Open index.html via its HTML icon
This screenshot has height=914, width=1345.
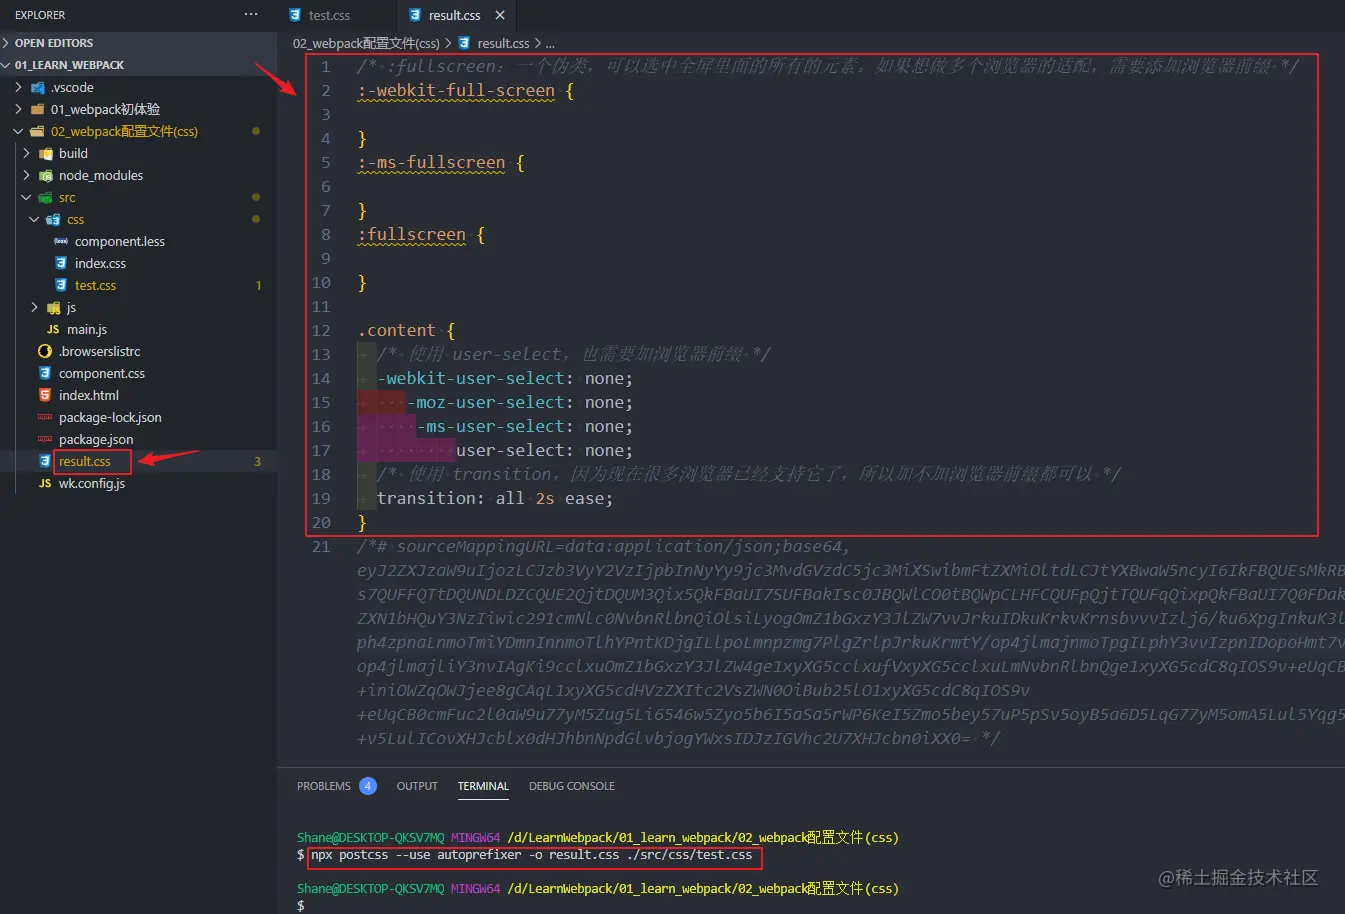click(x=45, y=395)
